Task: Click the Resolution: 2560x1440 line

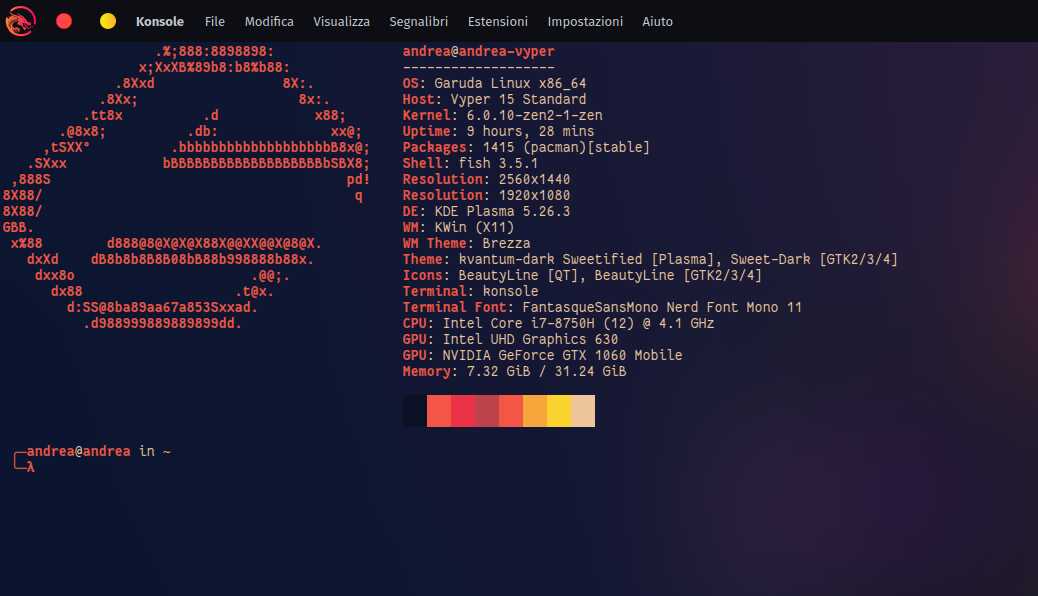Action: point(486,179)
